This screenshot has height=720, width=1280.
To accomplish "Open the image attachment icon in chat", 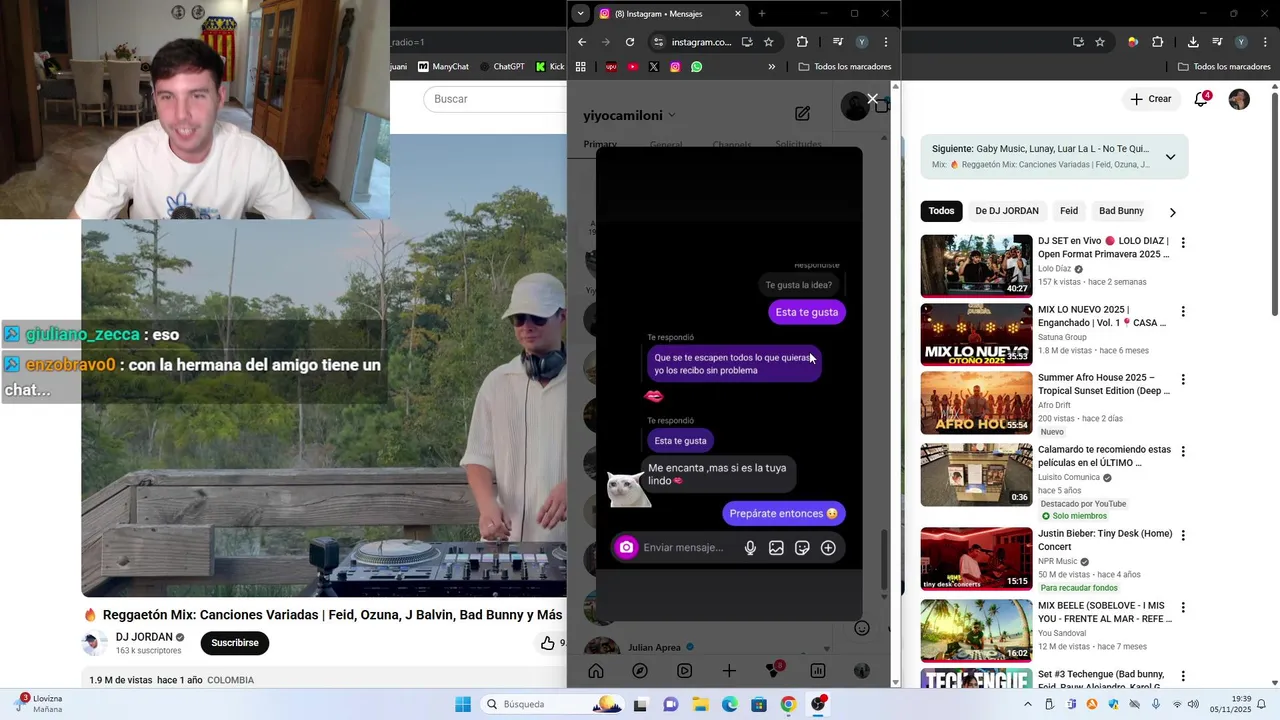I will (x=776, y=548).
